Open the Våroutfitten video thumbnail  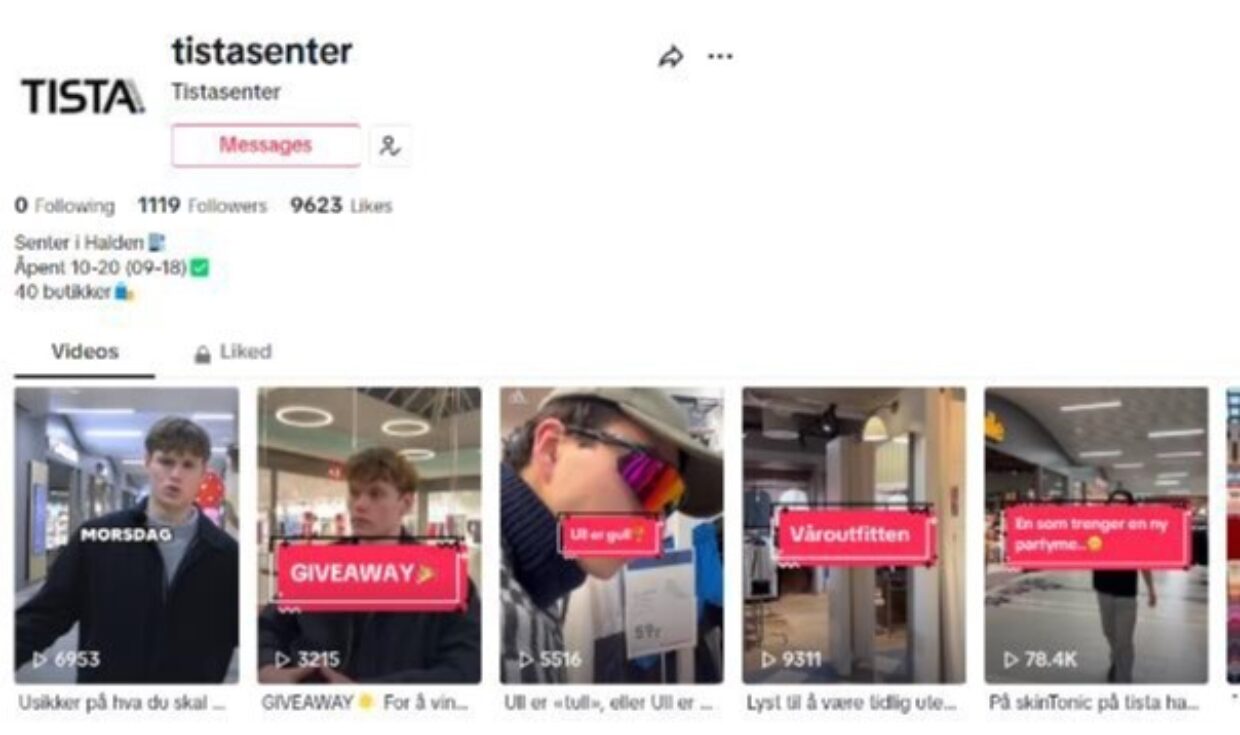pos(854,535)
